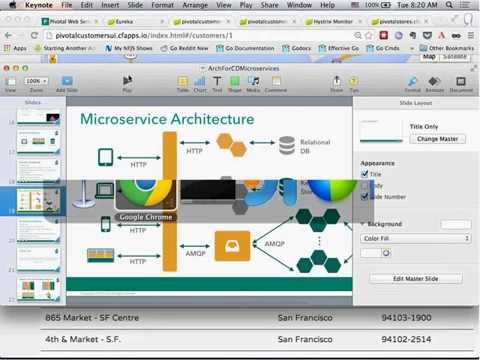Open the background color wheel picker
This screenshot has width=480, height=360.
tap(386, 253)
